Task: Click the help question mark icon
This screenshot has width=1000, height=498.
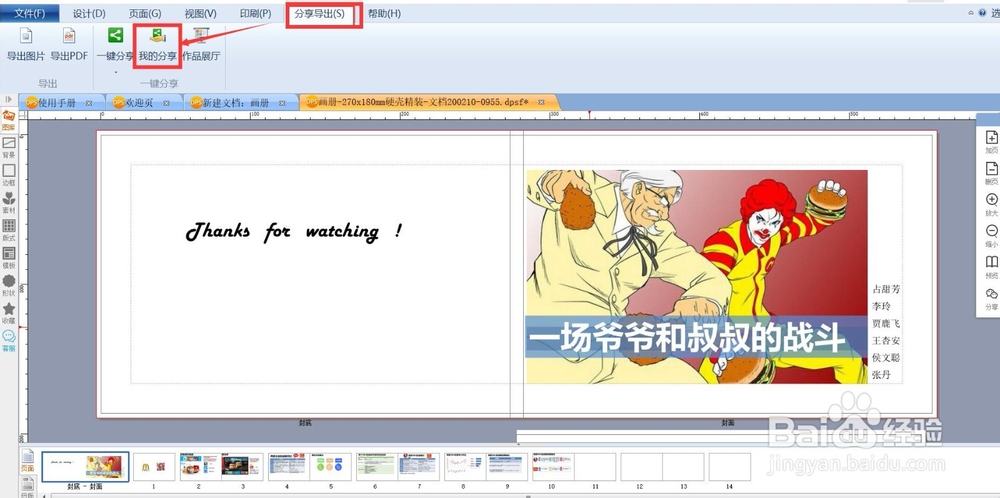Action: coord(982,13)
